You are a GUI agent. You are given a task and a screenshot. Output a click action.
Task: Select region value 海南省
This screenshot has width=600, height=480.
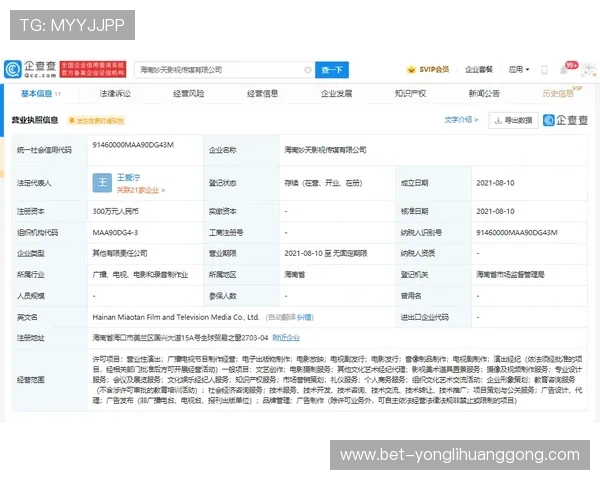point(295,275)
